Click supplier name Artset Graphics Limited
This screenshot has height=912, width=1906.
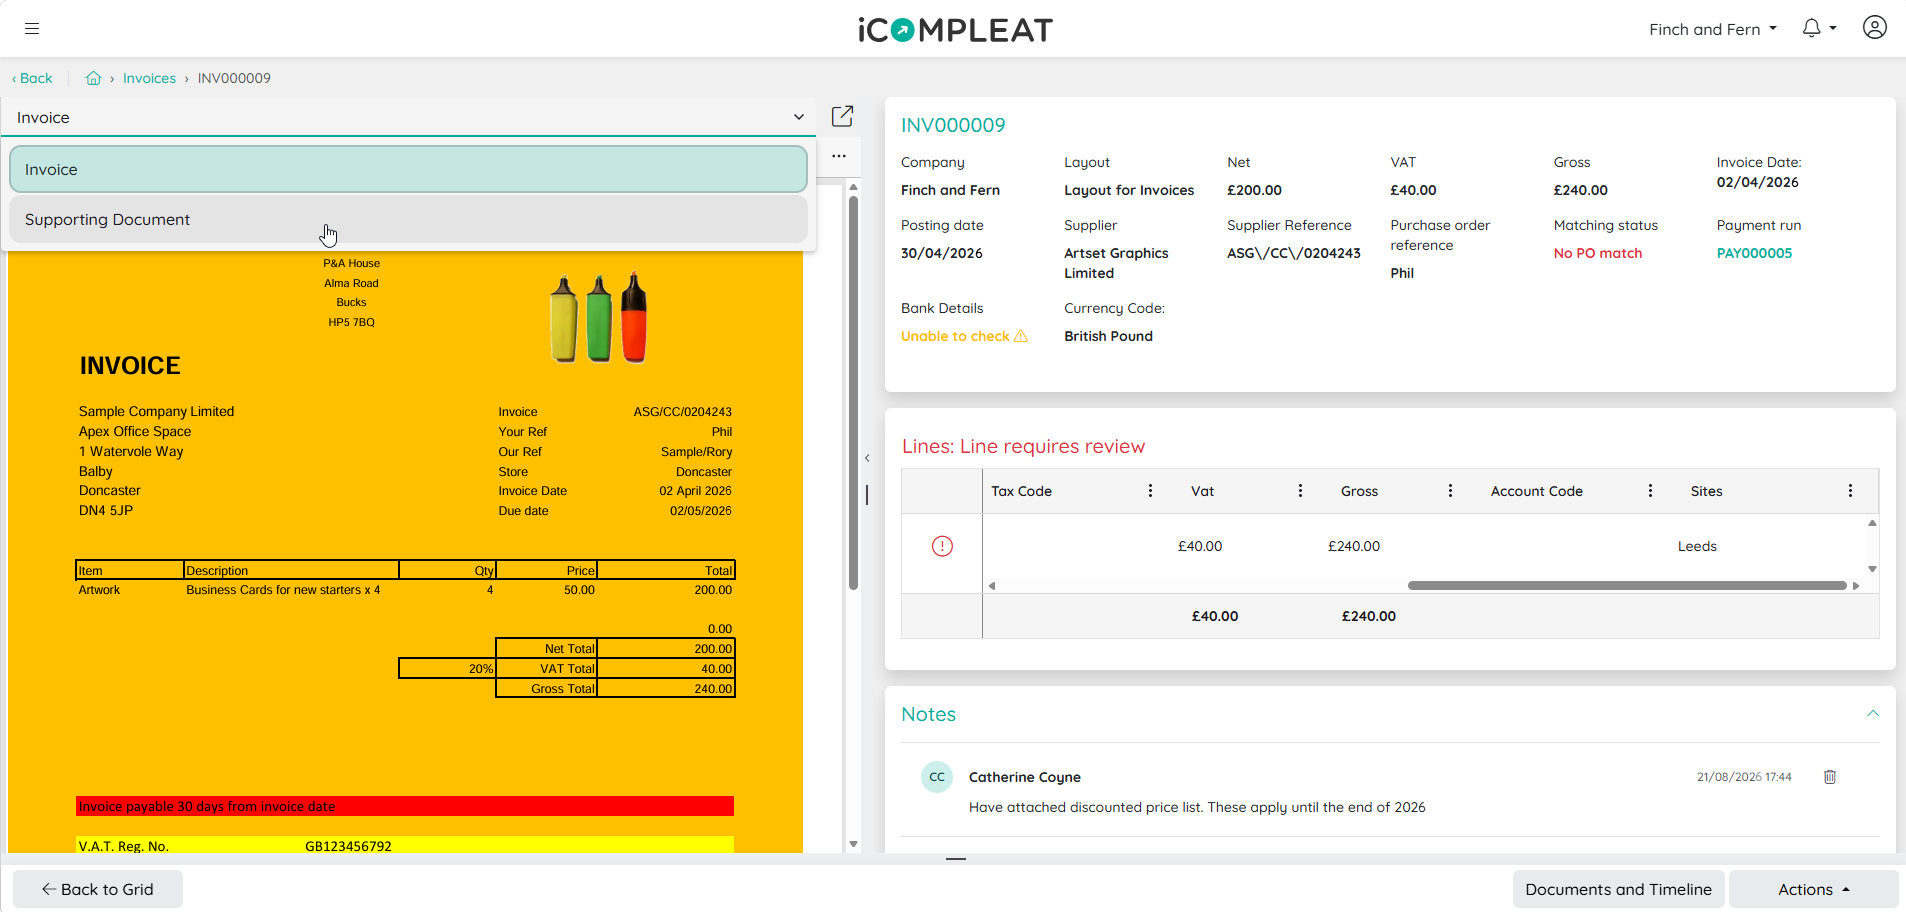pos(1116,263)
